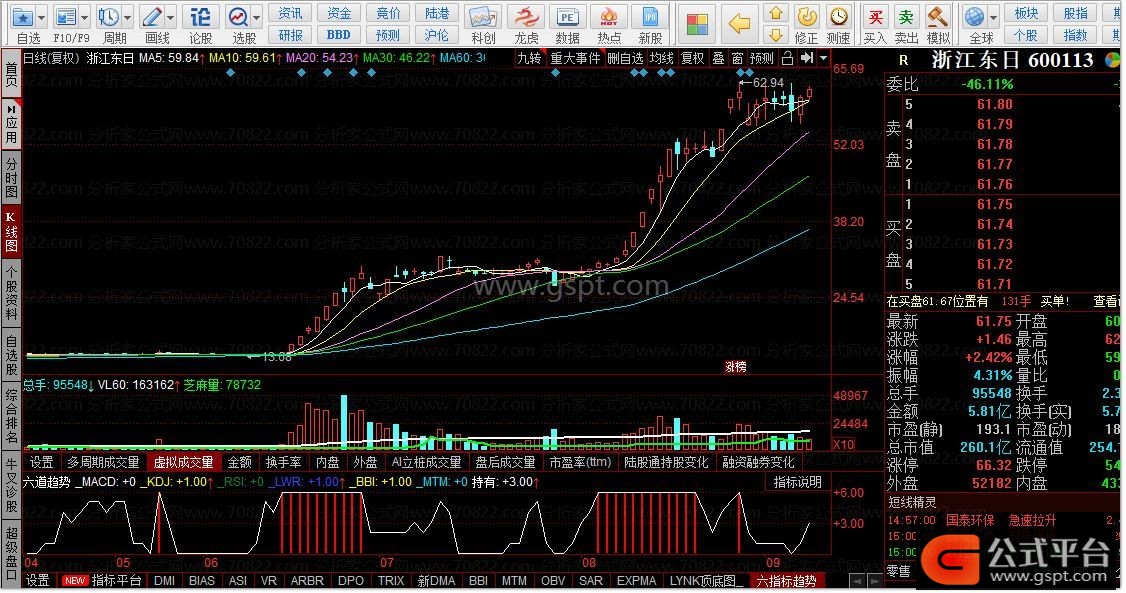Viewport: 1126px width, 593px height.
Task: Select the 画线 drawing pencil tool
Action: coord(152,17)
